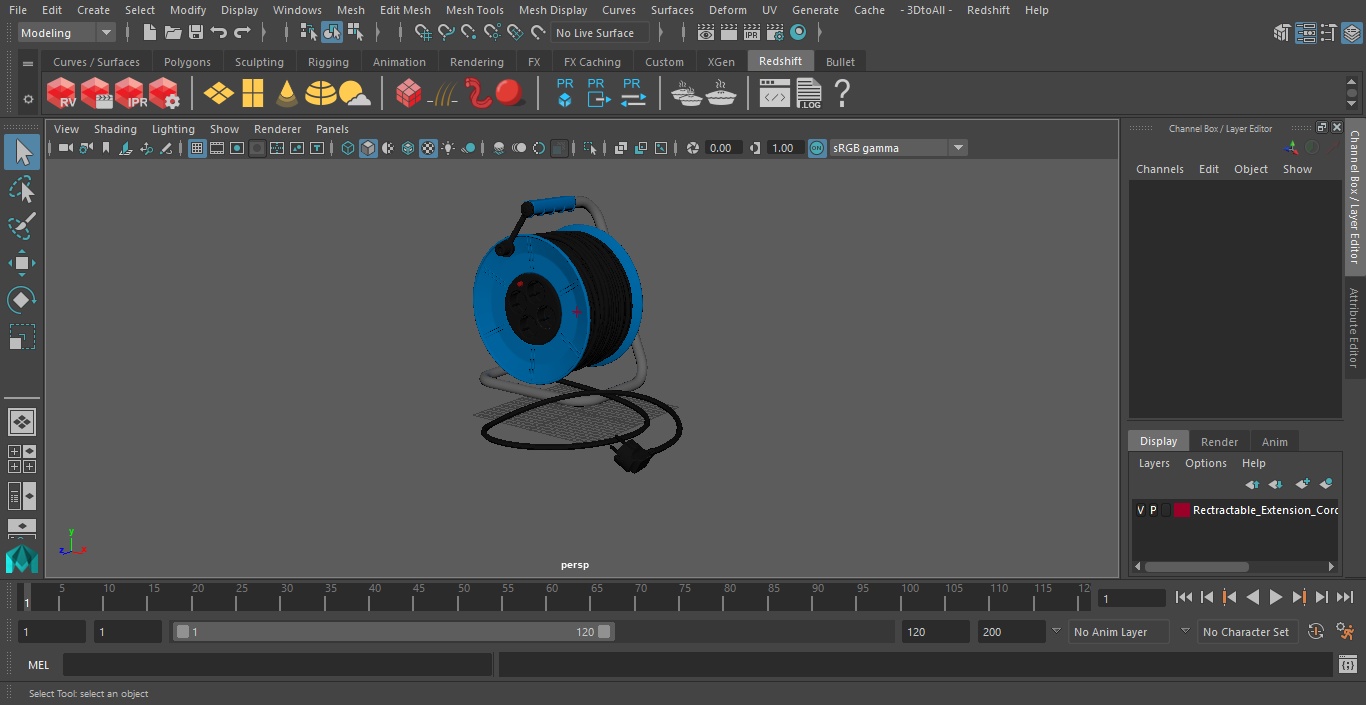Play animation backward
Screen dimensions: 1366x705
point(1252,597)
